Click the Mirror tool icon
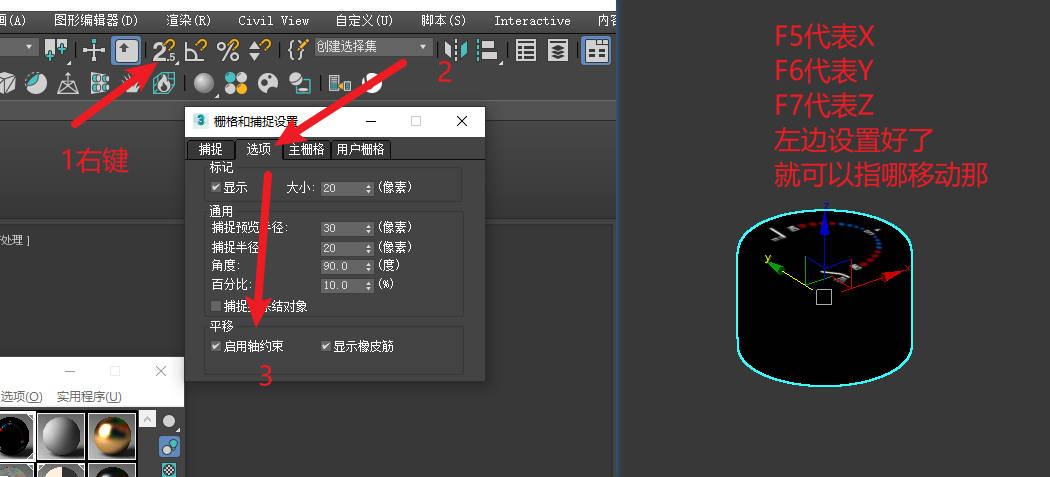This screenshot has height=477, width=1050. (x=455, y=51)
